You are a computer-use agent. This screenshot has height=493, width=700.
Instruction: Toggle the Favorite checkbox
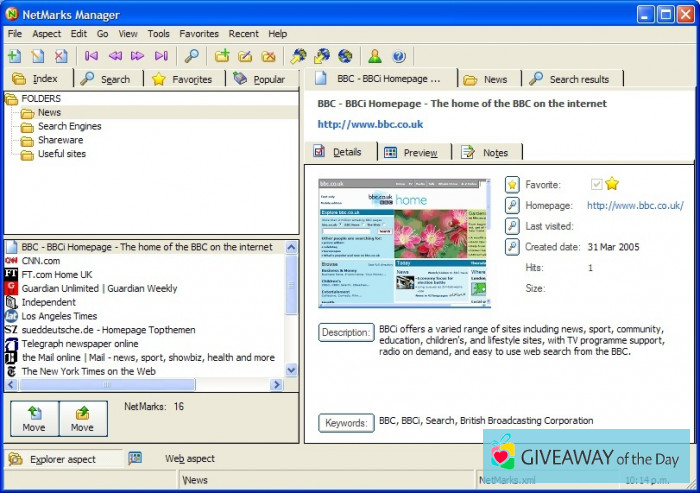point(597,184)
